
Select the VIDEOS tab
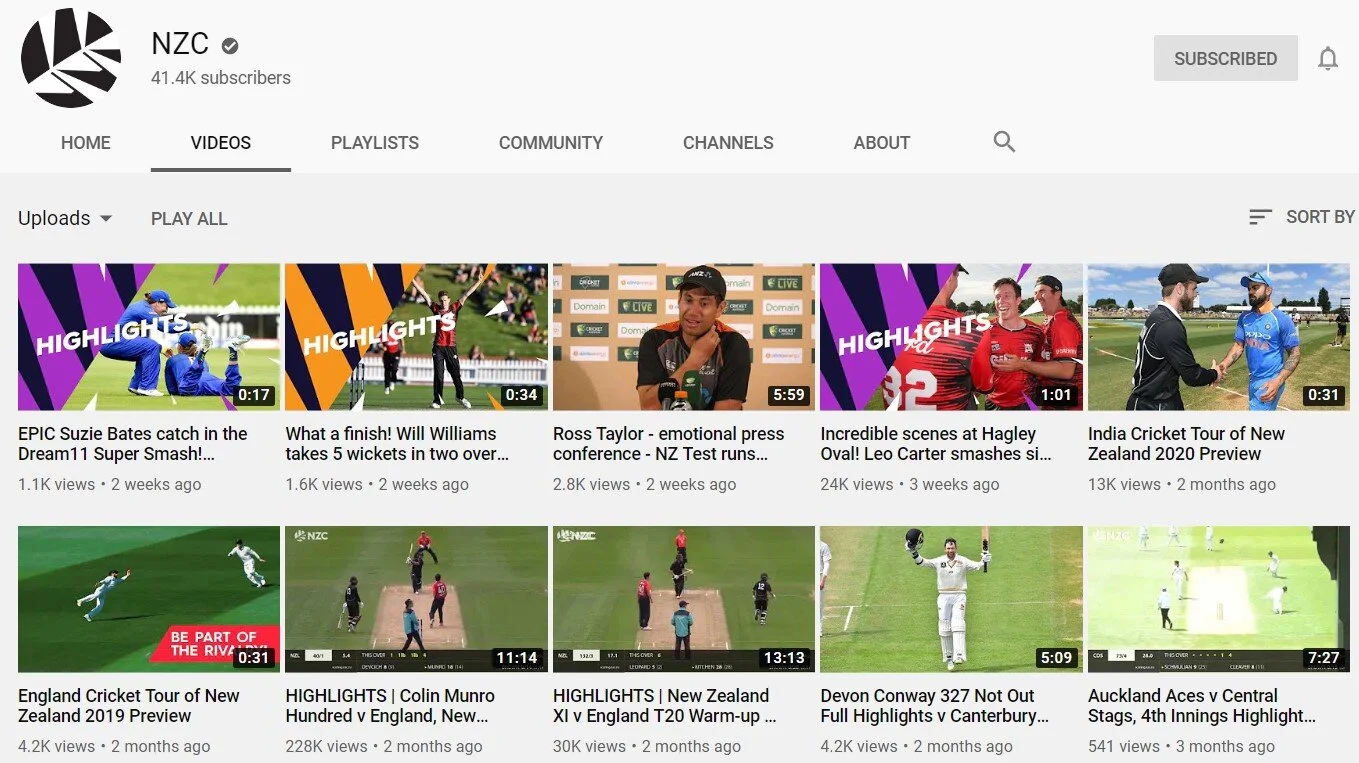pos(221,143)
